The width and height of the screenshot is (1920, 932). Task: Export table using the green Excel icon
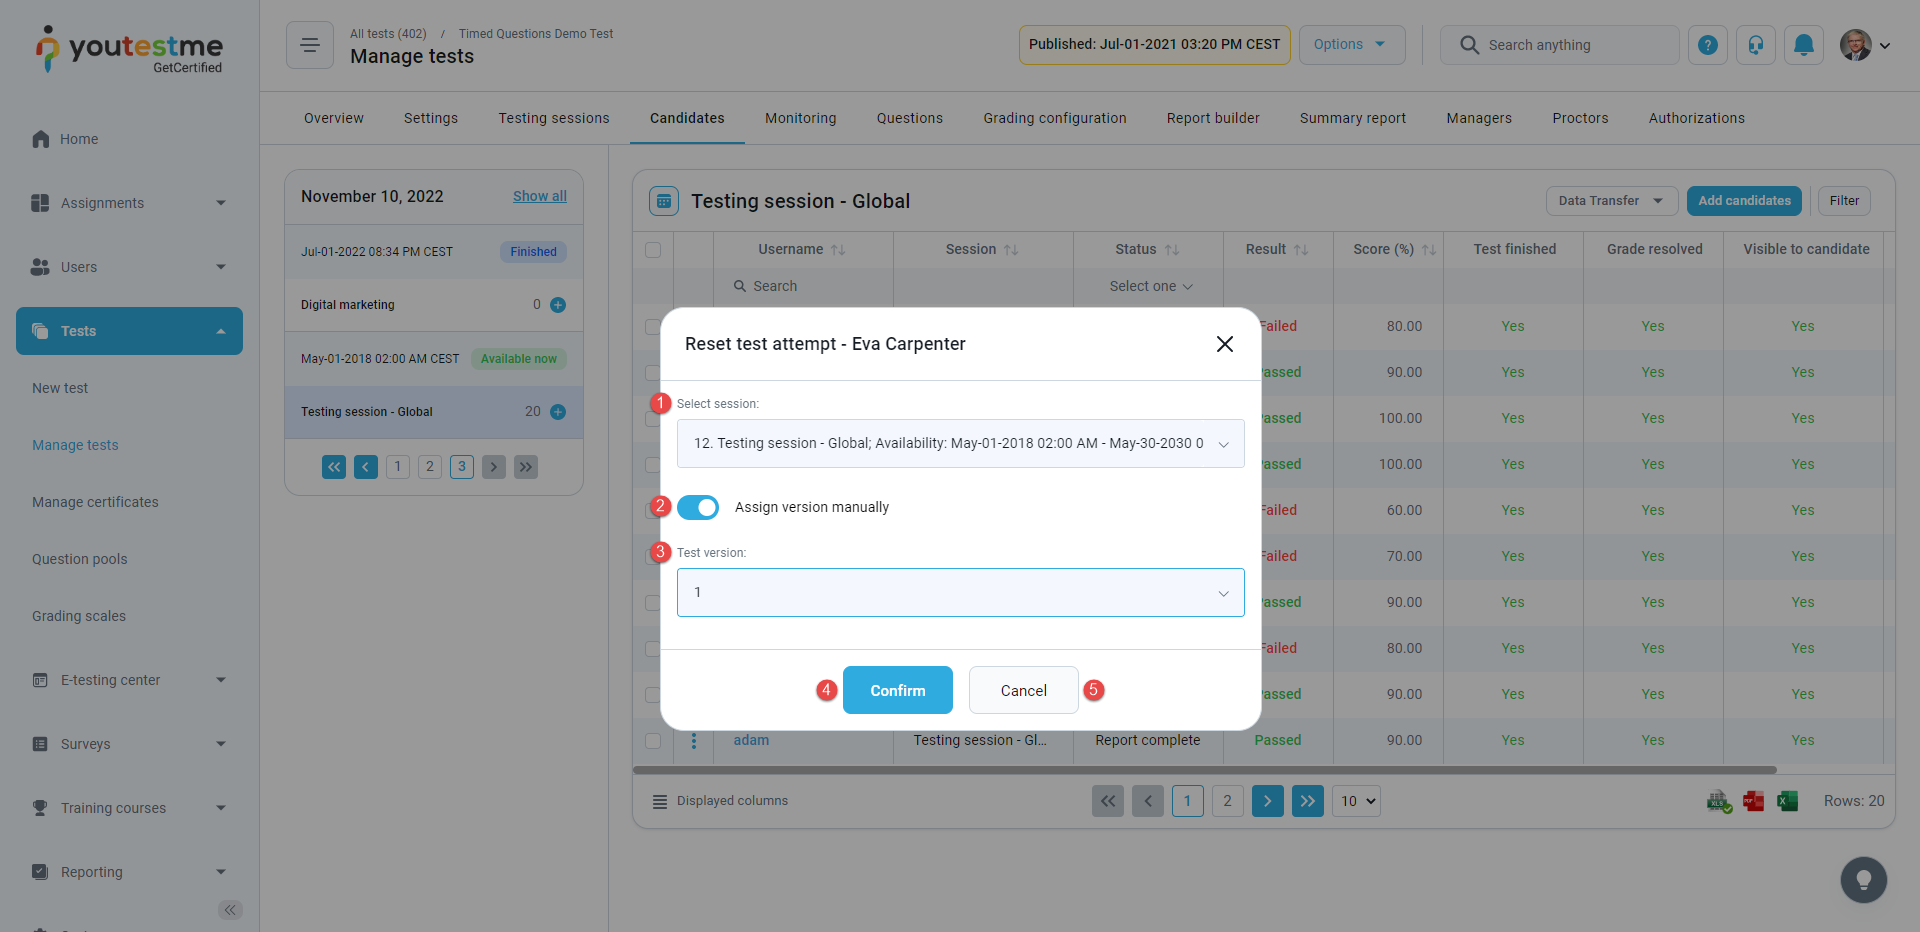point(1787,801)
